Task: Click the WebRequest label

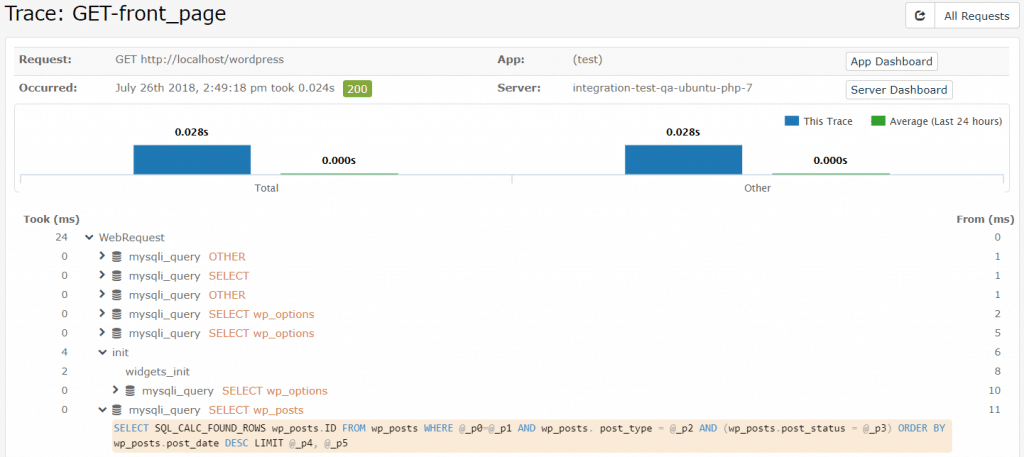Action: [x=131, y=238]
